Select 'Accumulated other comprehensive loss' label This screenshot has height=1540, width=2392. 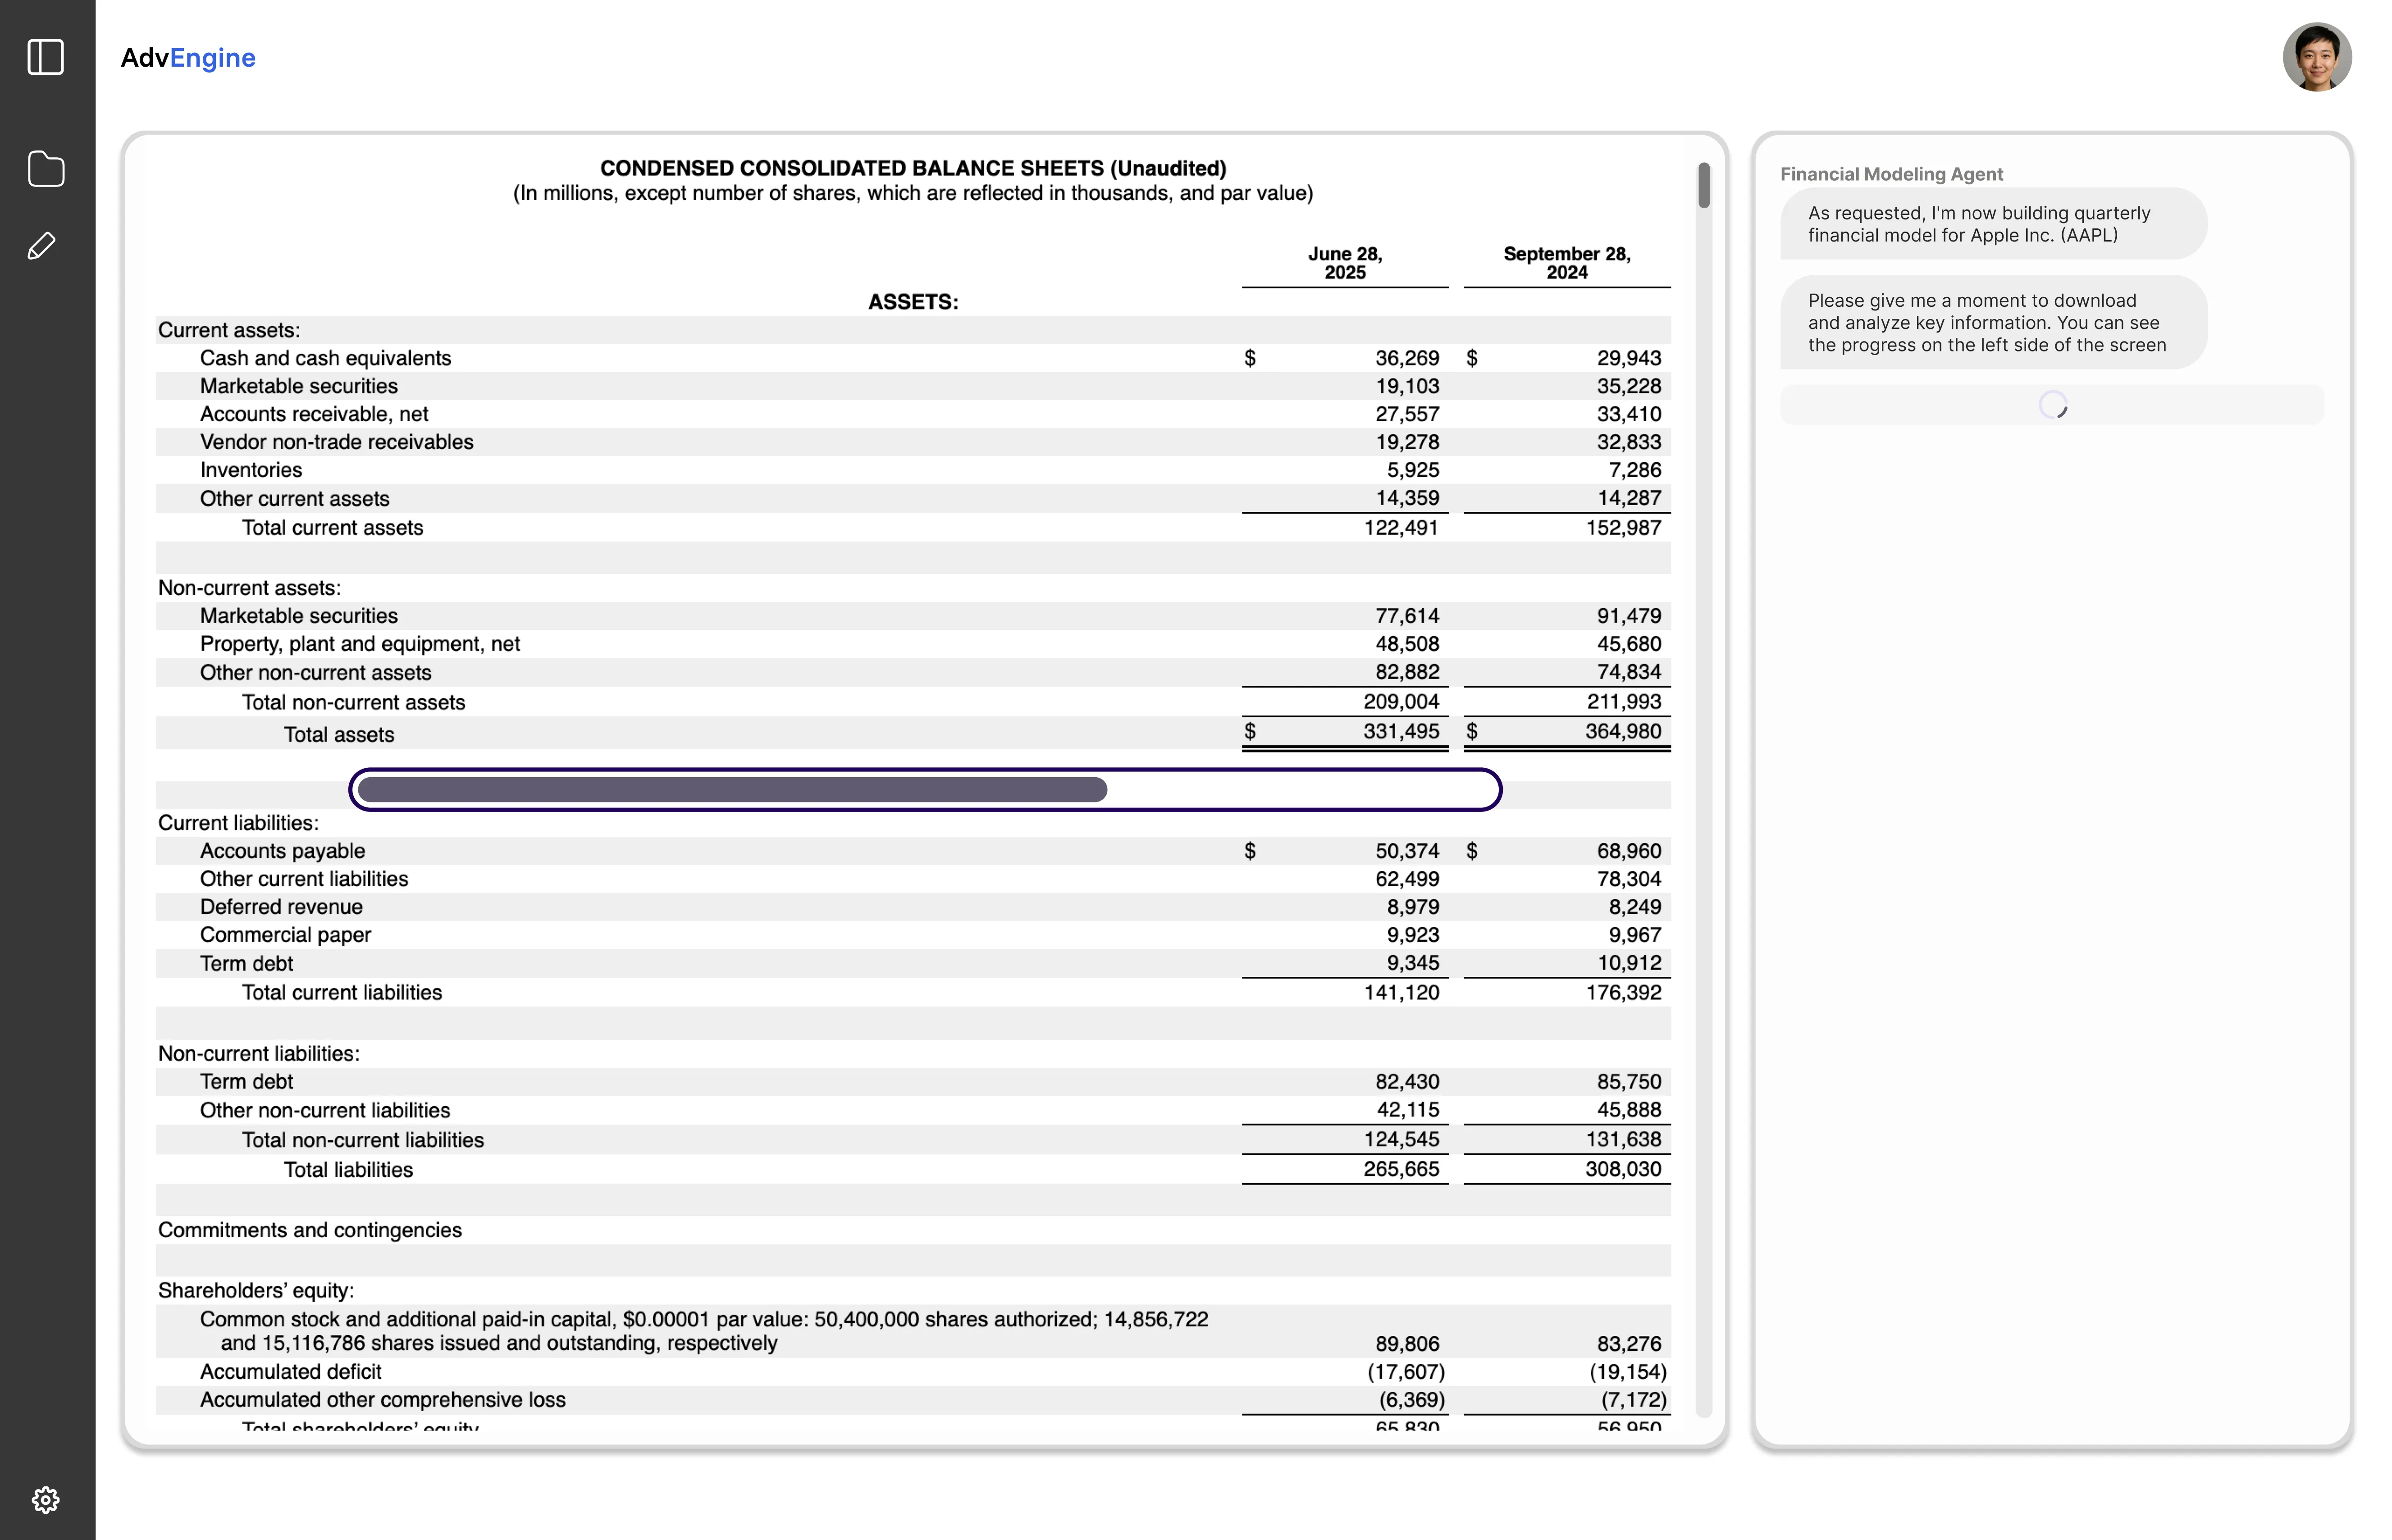[x=382, y=1400]
